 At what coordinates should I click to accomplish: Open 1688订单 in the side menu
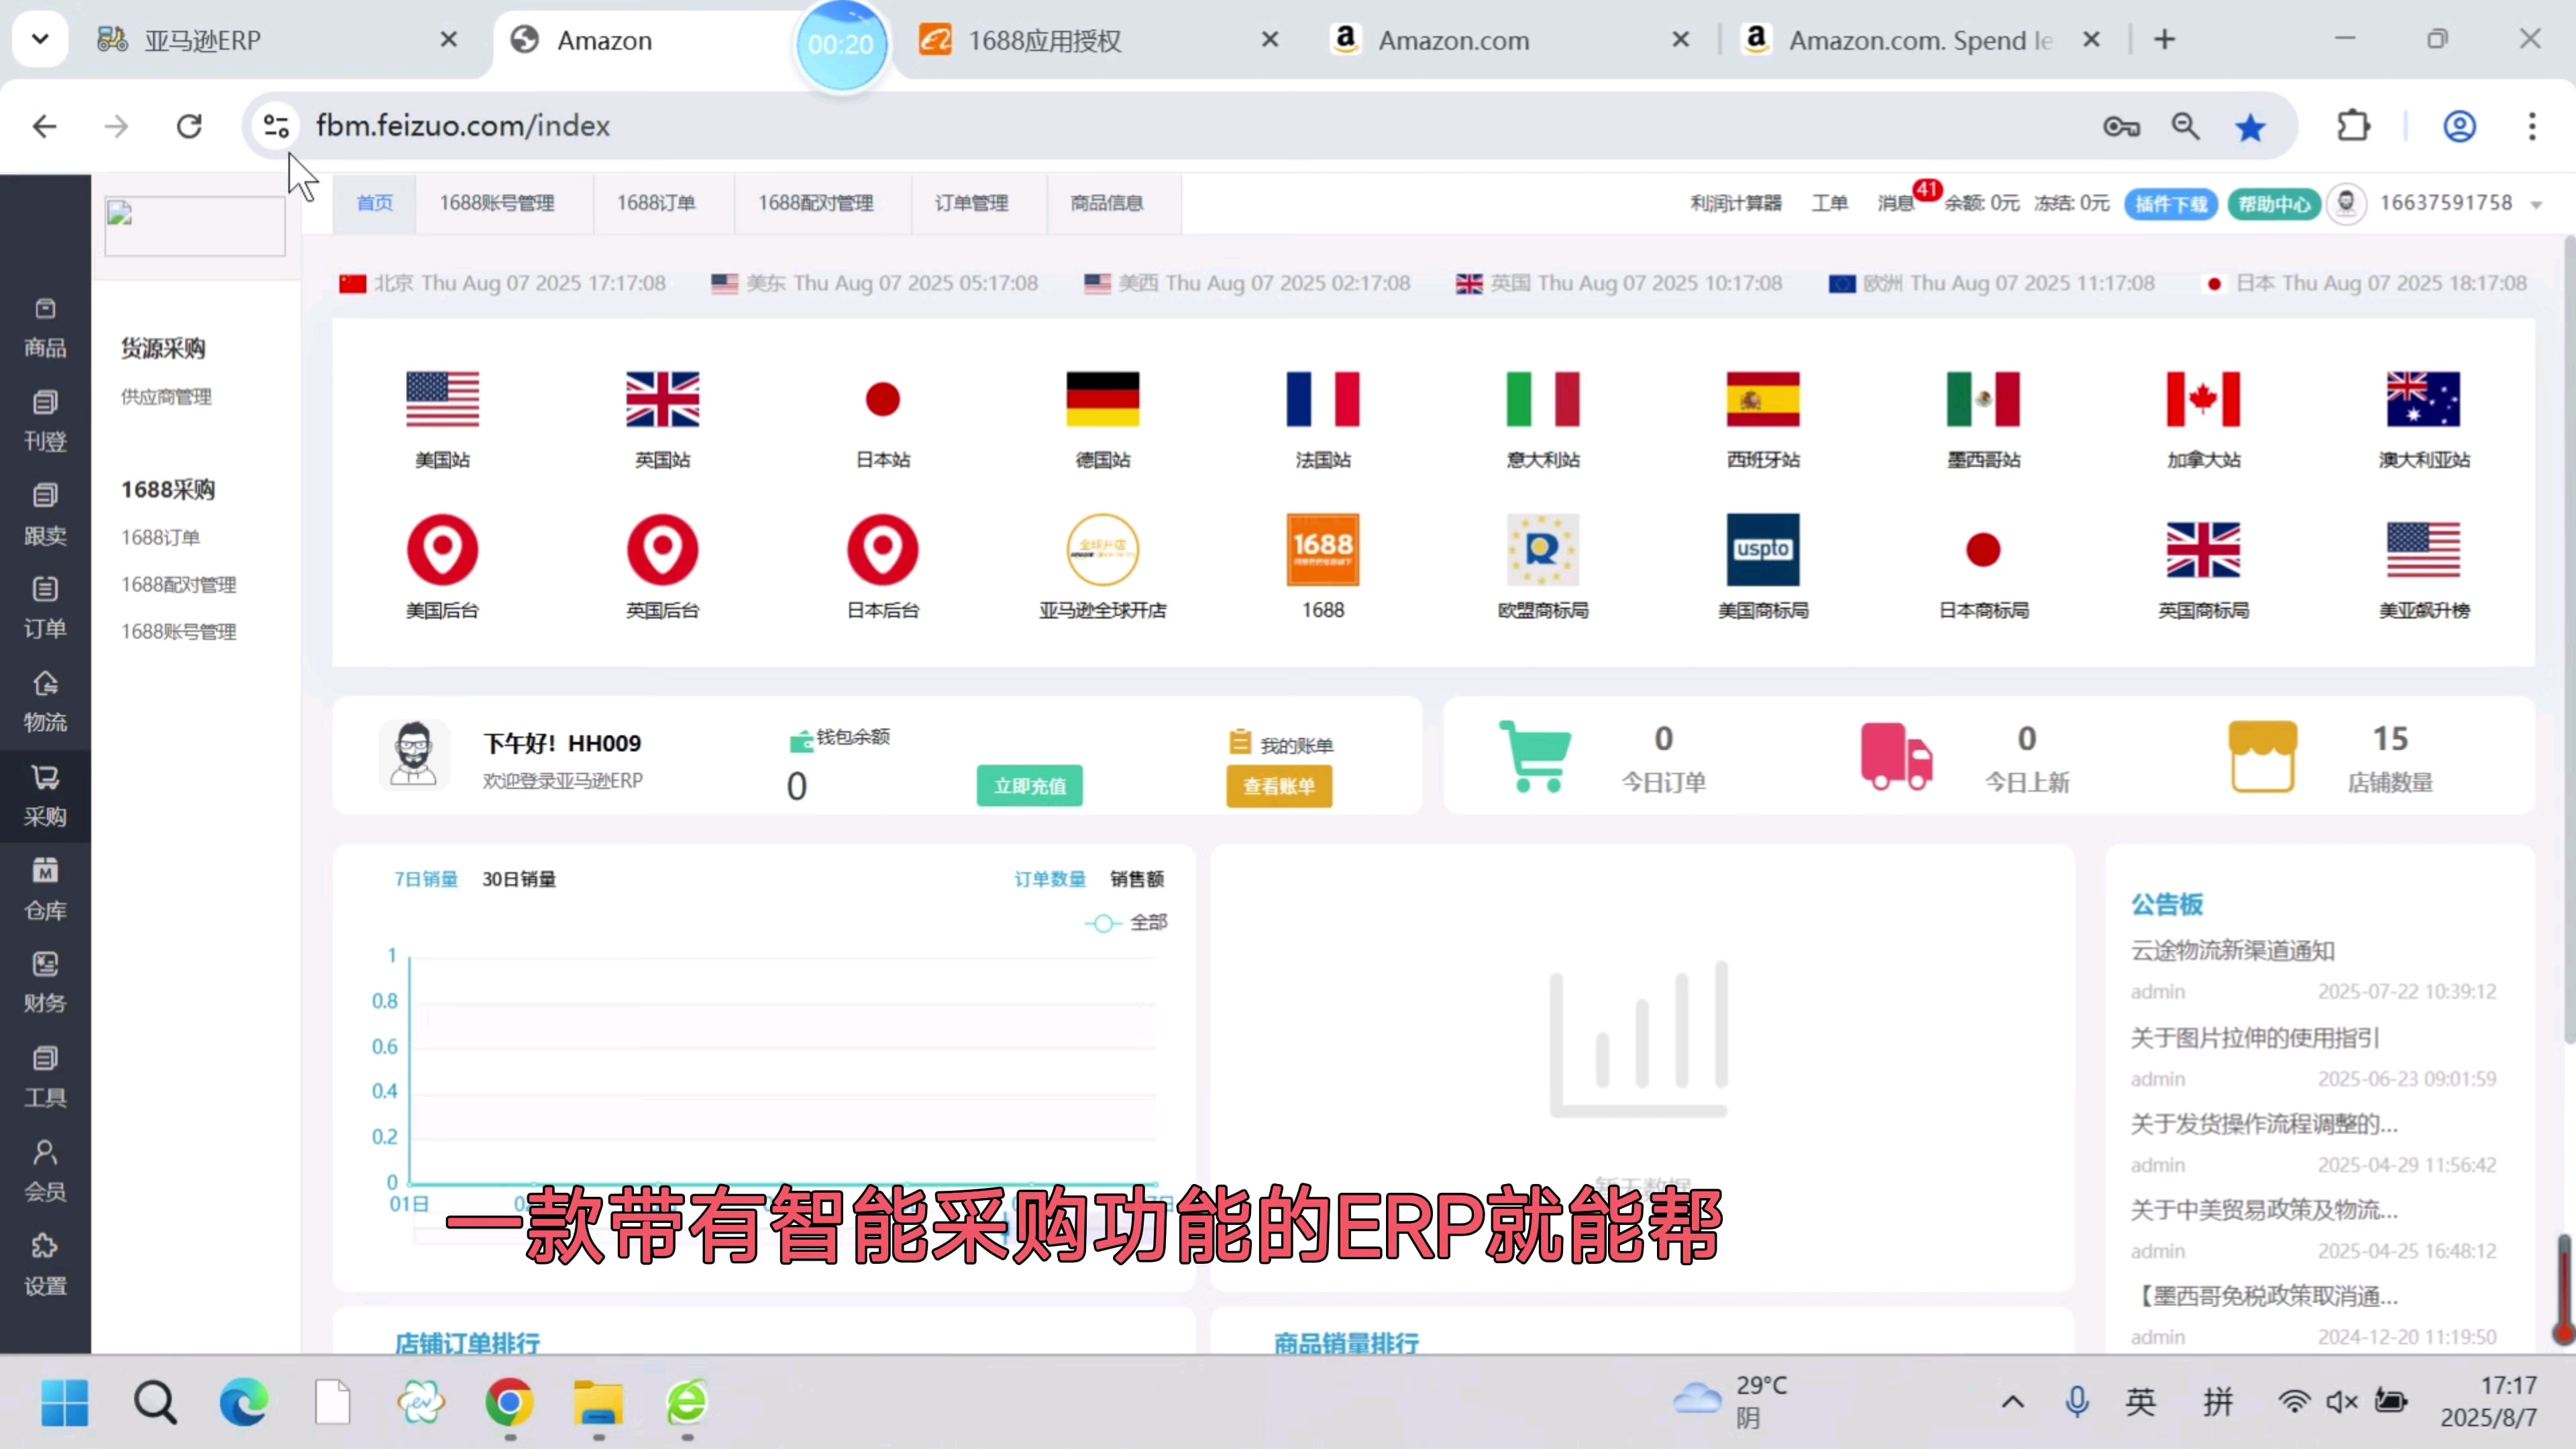pos(161,538)
